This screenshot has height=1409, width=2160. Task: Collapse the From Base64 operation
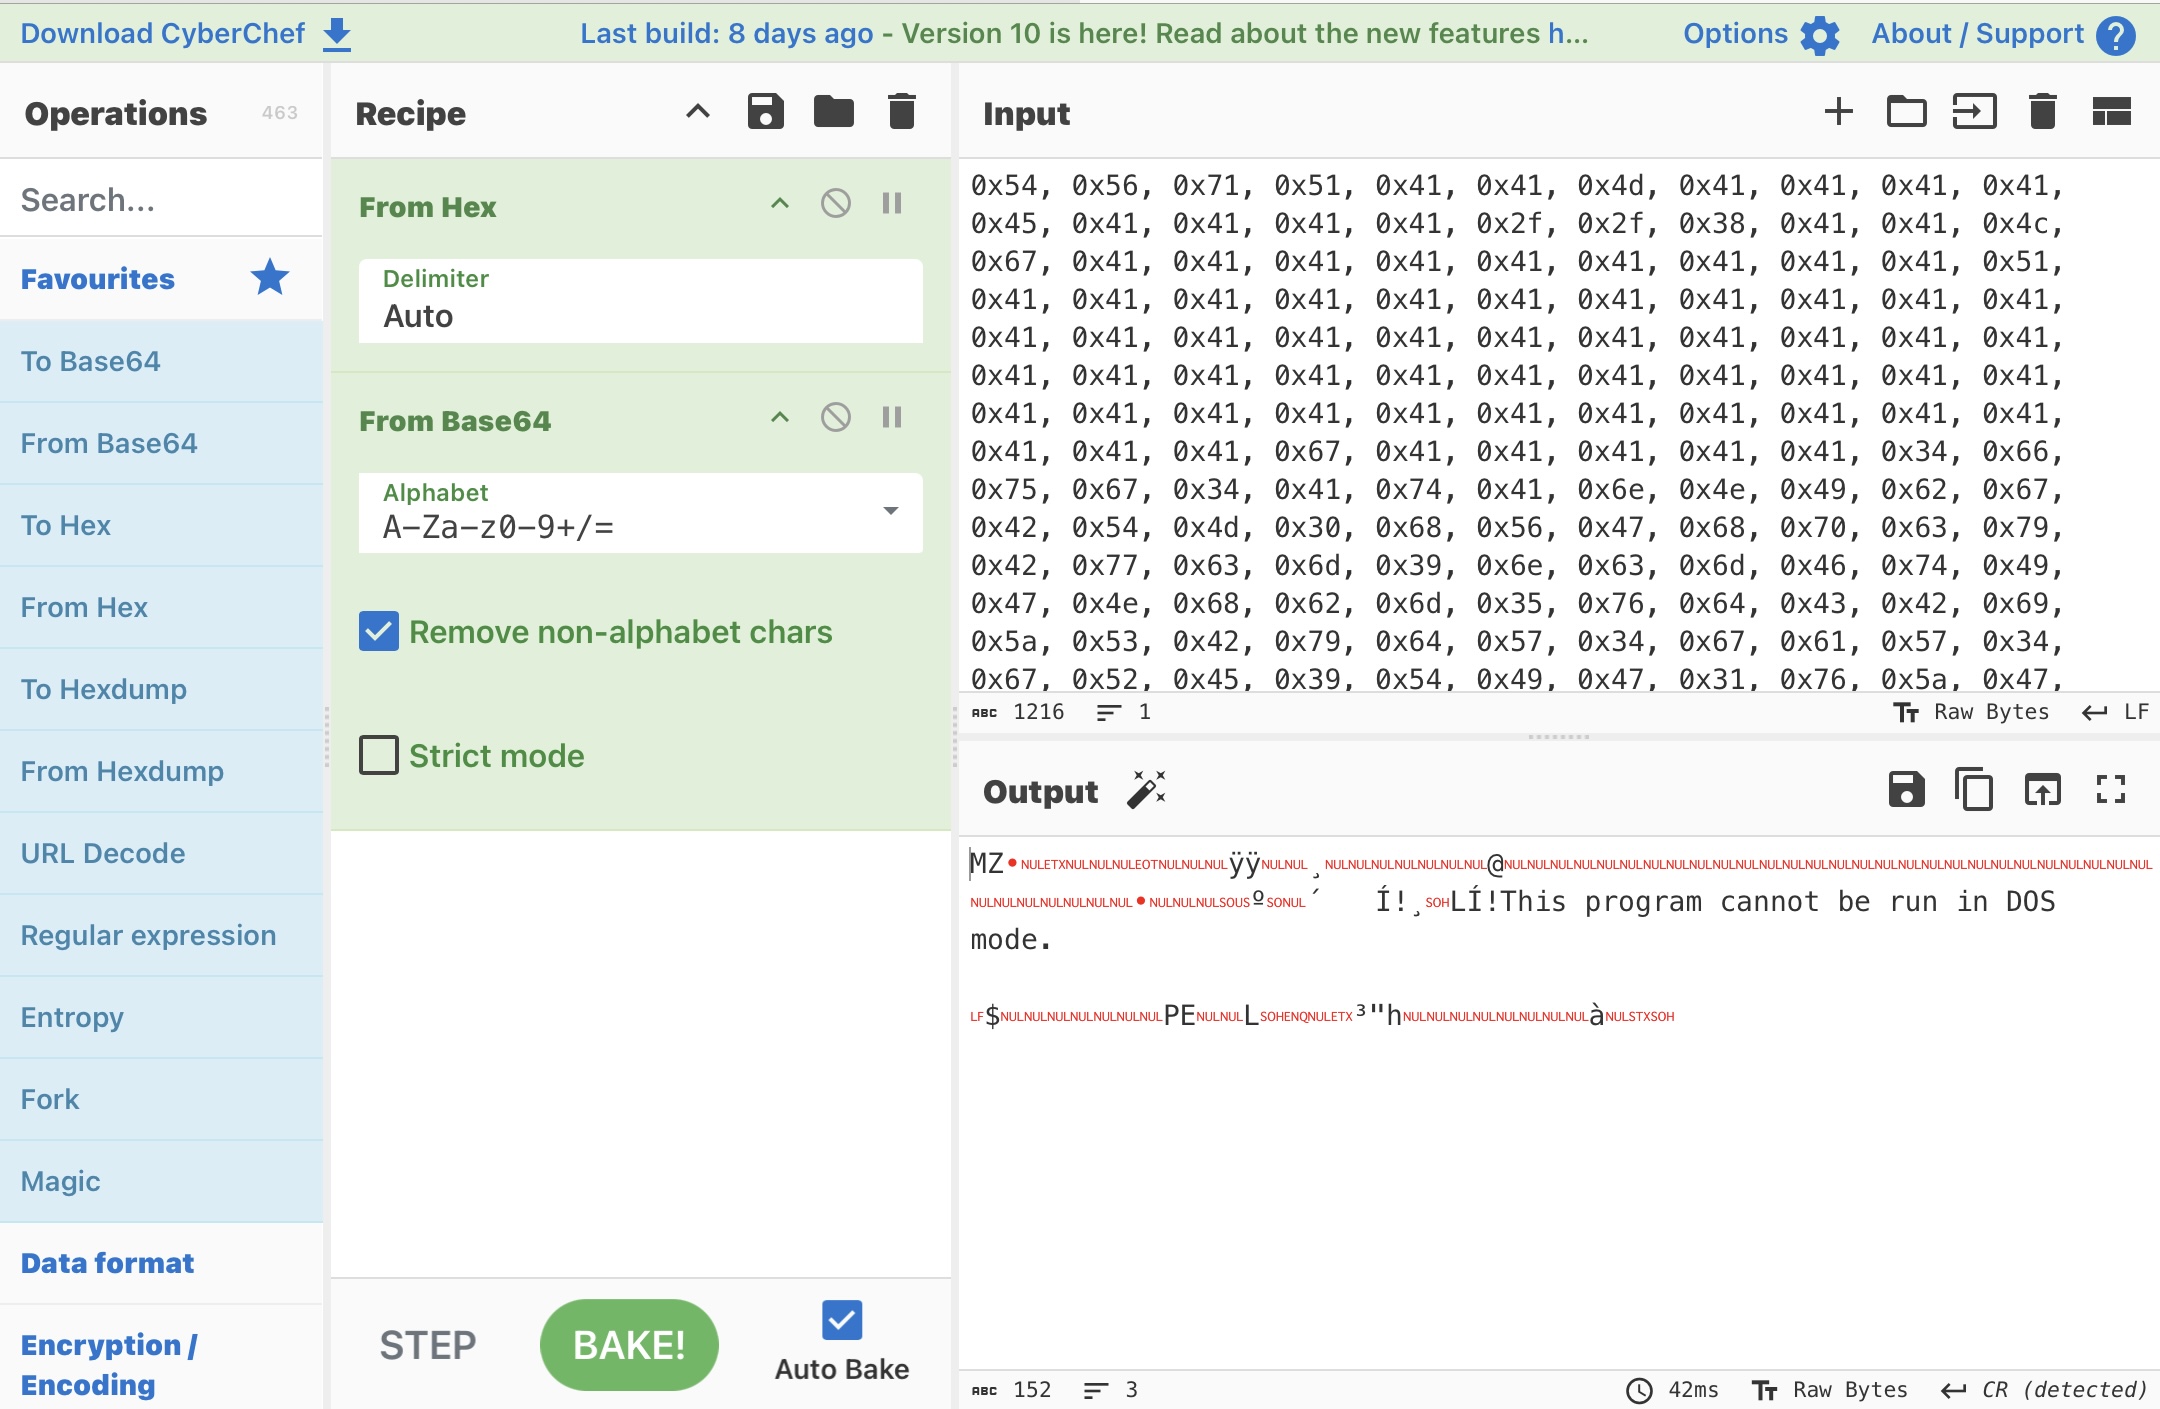coord(780,418)
